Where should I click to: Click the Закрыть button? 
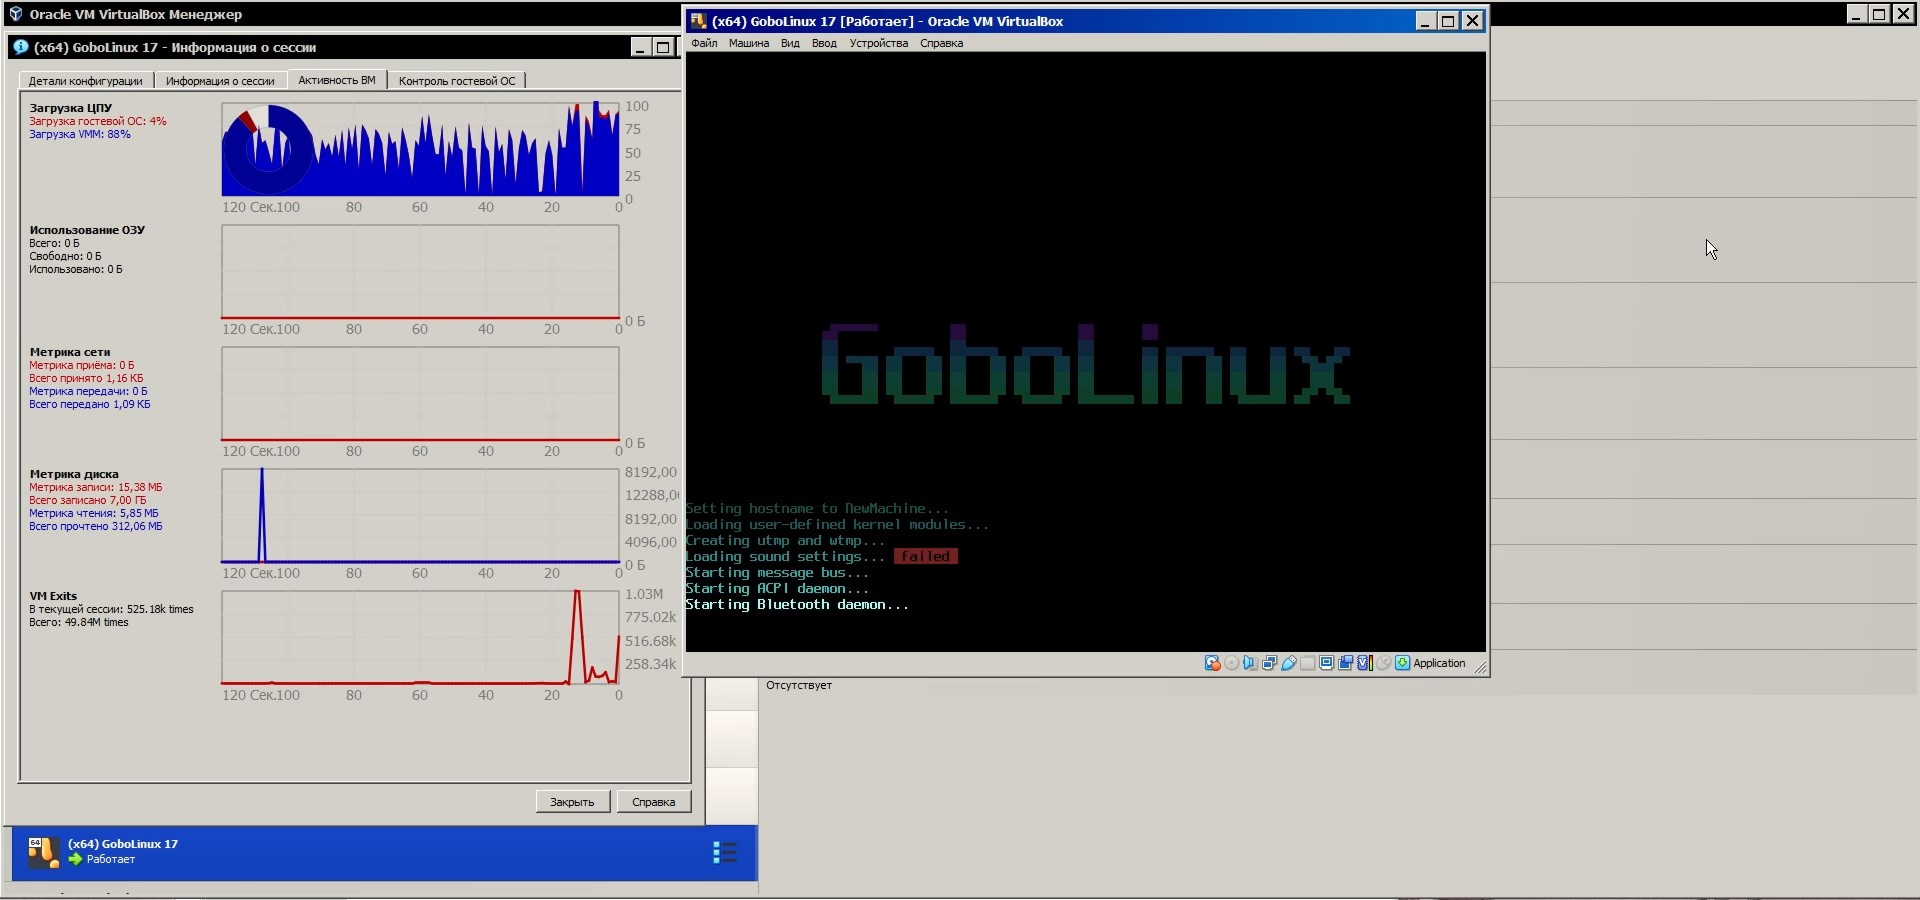[x=572, y=801]
